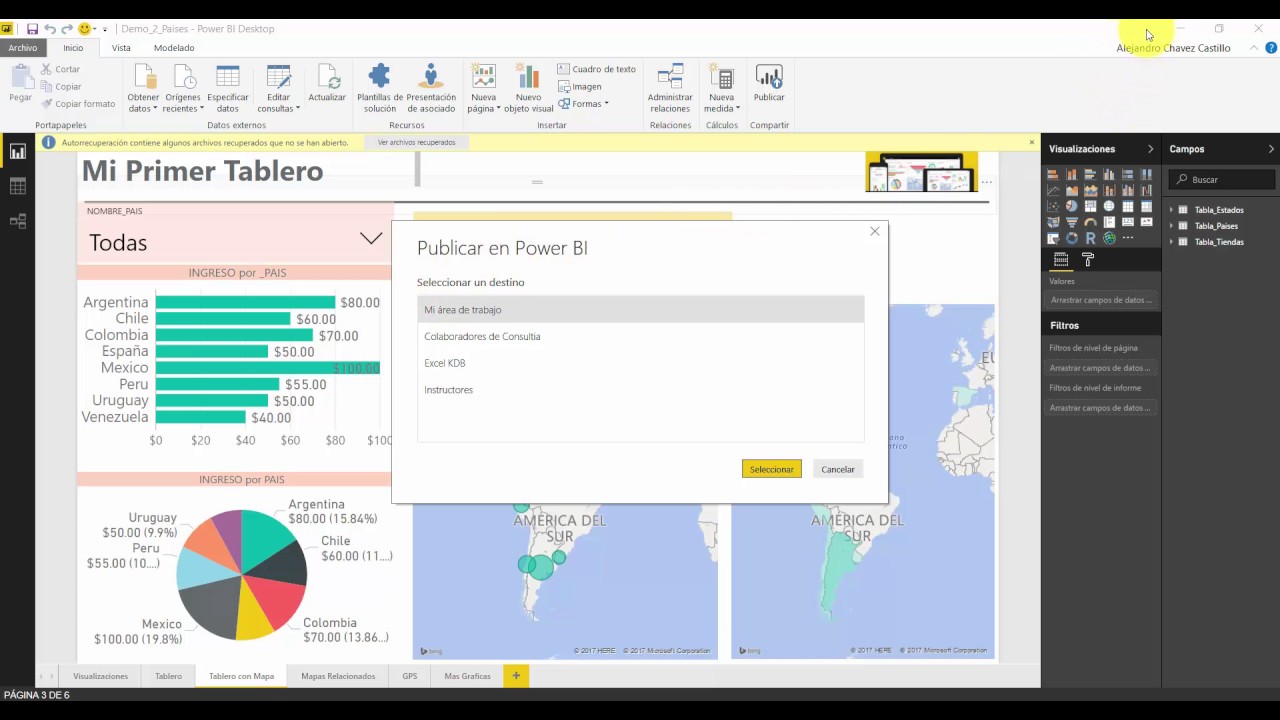Click Nuevo objeto visual in the ribbon
Screen dimensions: 1280x720
coord(528,88)
